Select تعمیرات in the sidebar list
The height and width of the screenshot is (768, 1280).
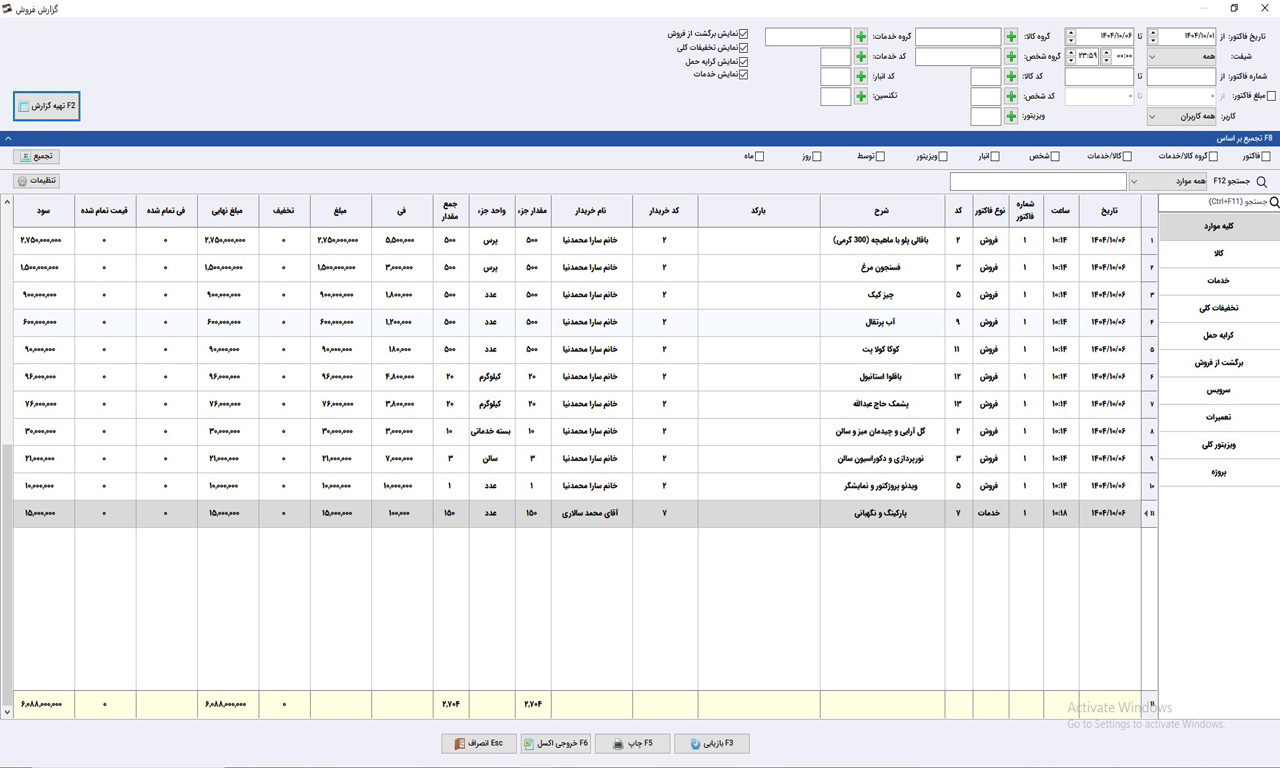tap(1219, 417)
